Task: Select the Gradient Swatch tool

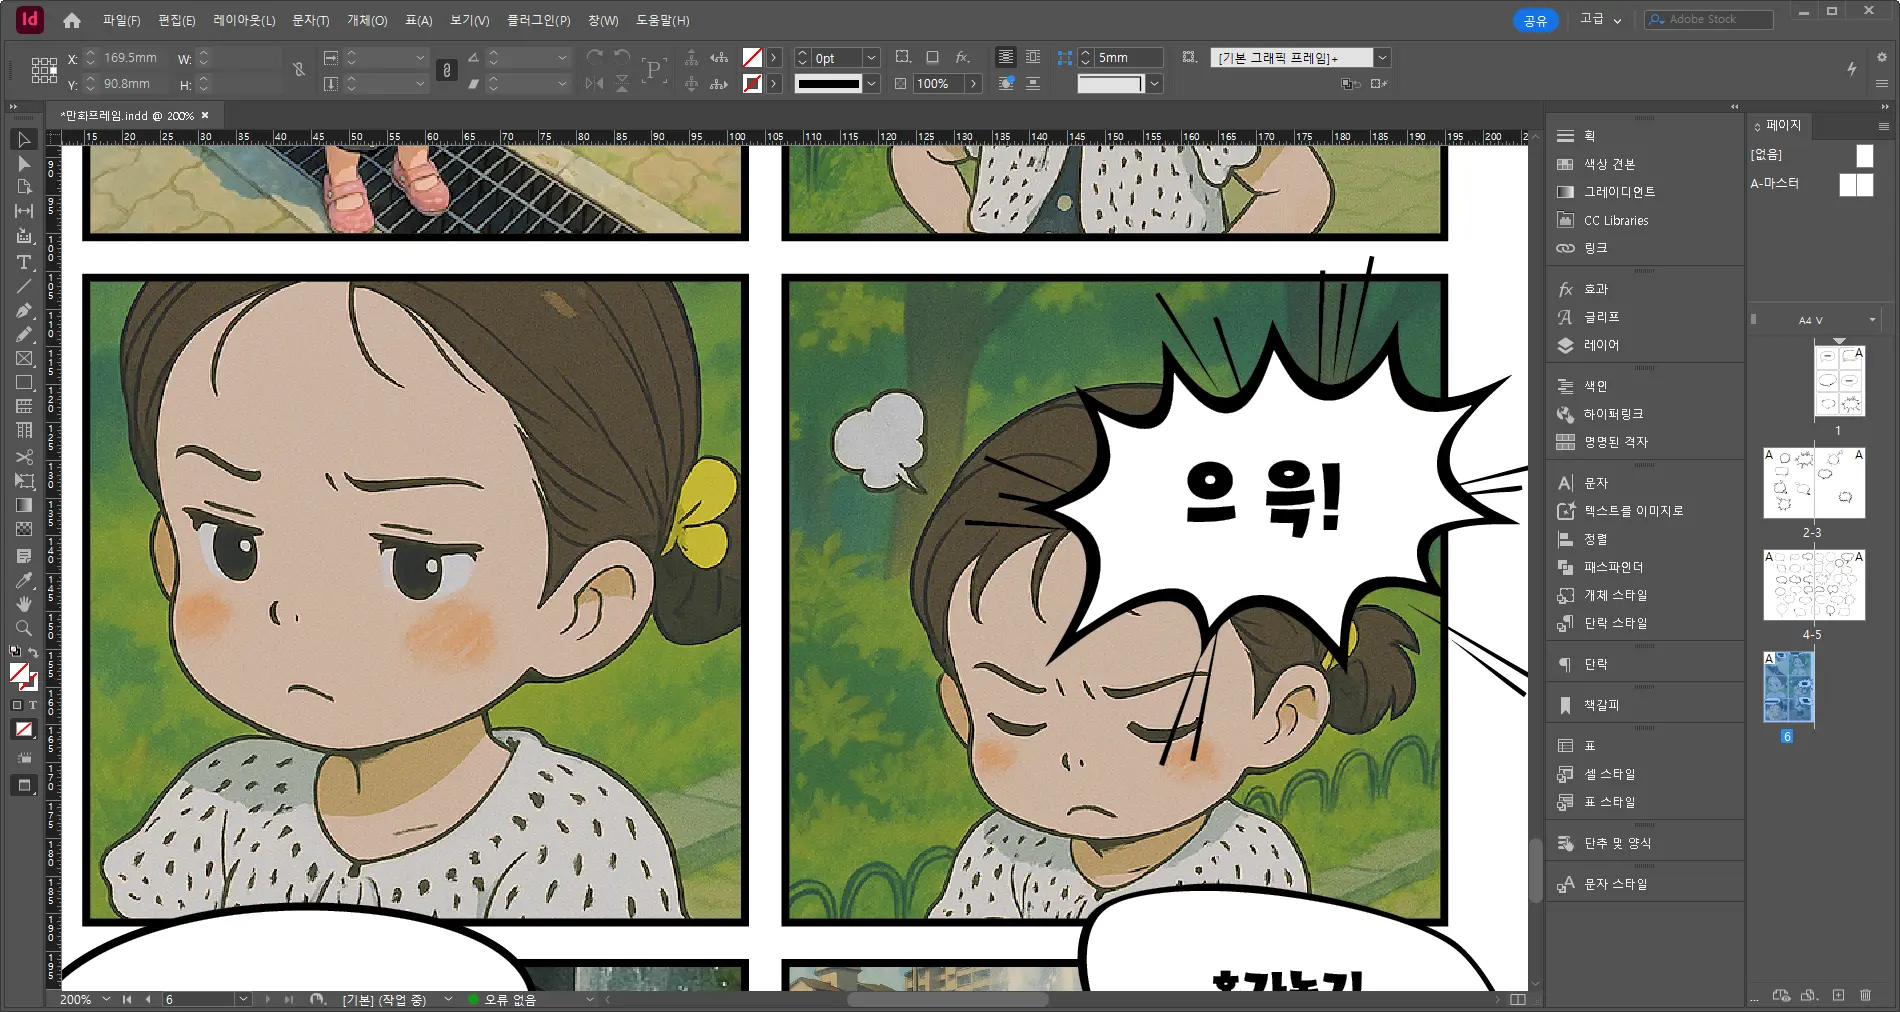Action: coord(24,505)
